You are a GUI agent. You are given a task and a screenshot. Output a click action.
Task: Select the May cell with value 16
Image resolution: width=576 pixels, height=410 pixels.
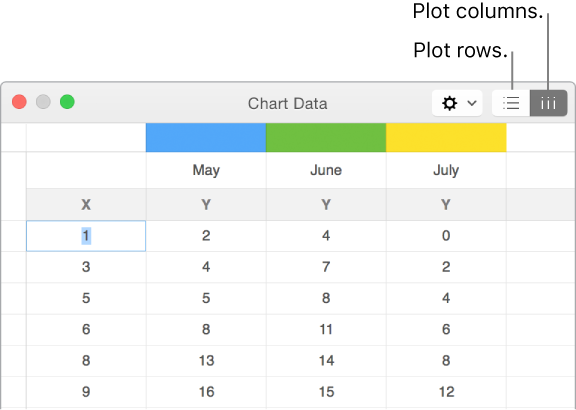tap(206, 392)
